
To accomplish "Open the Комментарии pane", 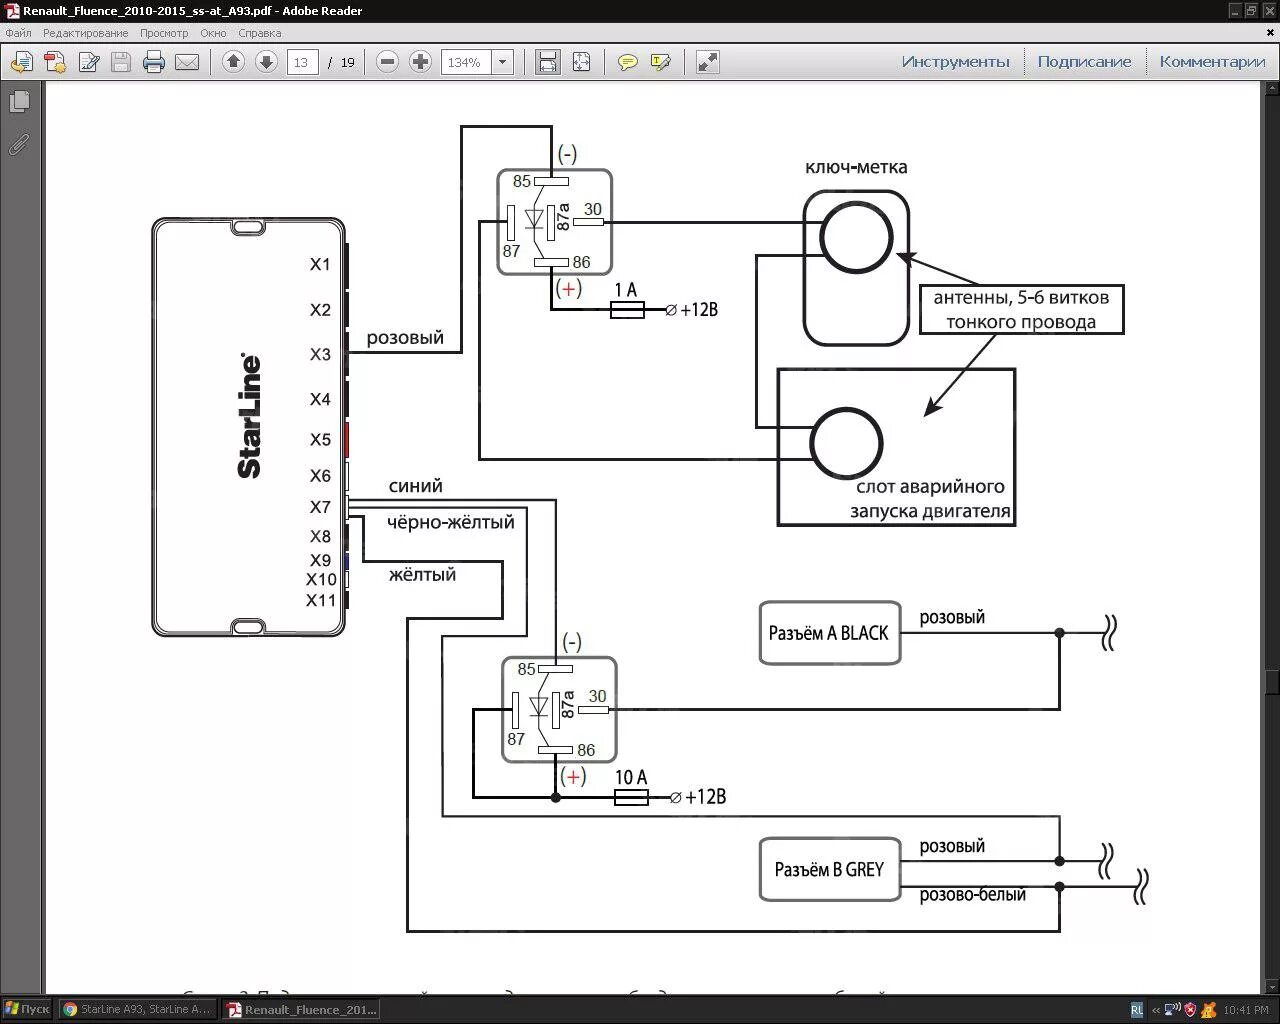I will [x=1212, y=62].
